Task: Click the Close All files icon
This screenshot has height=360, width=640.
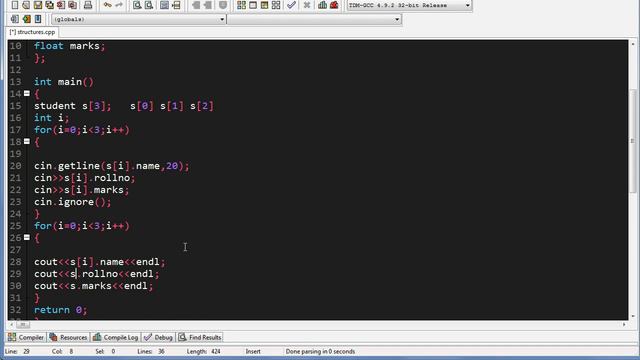Action: (72, 5)
